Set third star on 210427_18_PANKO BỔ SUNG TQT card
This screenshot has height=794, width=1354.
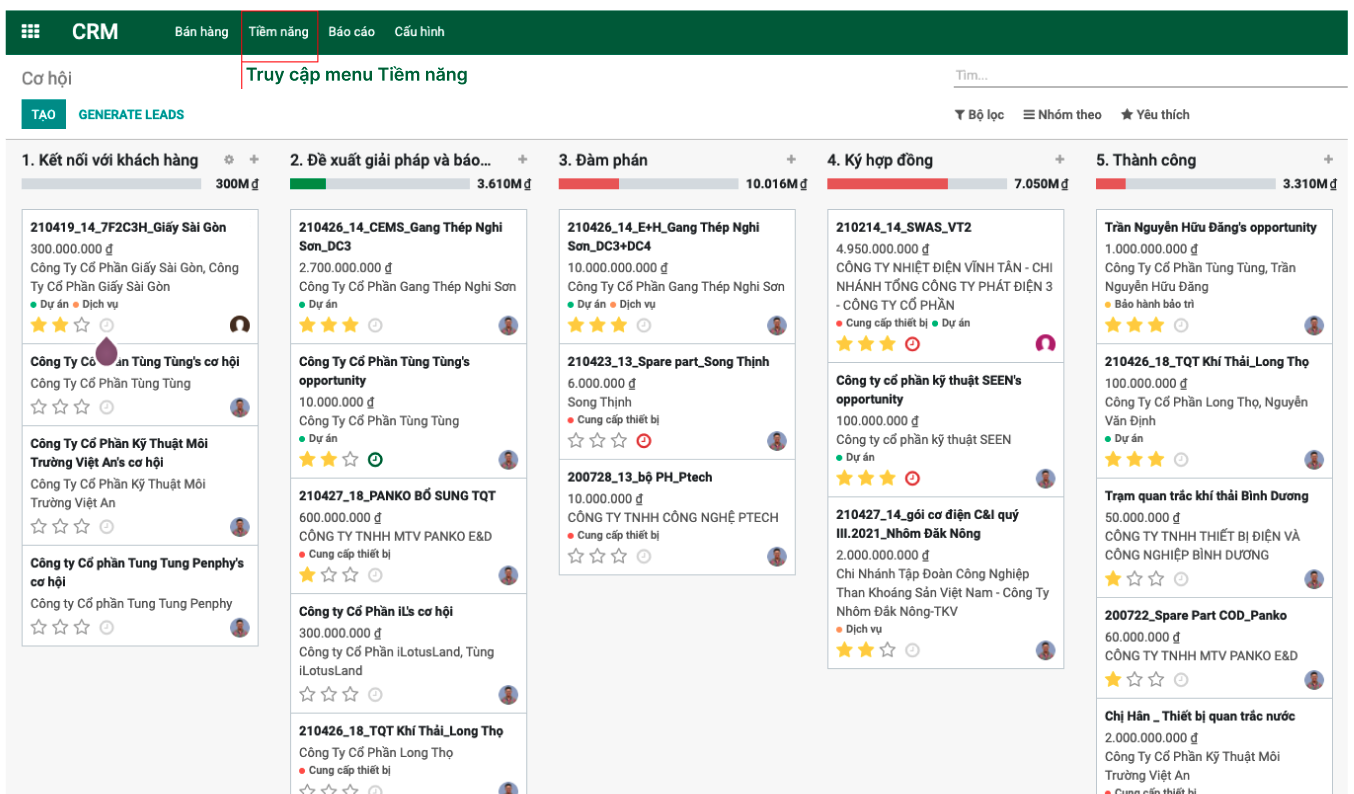[351, 575]
